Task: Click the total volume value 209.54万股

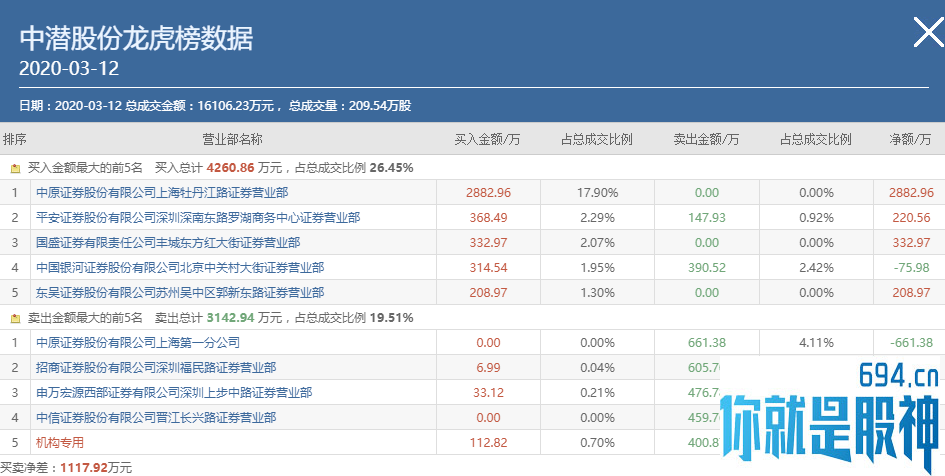Action: pos(380,106)
